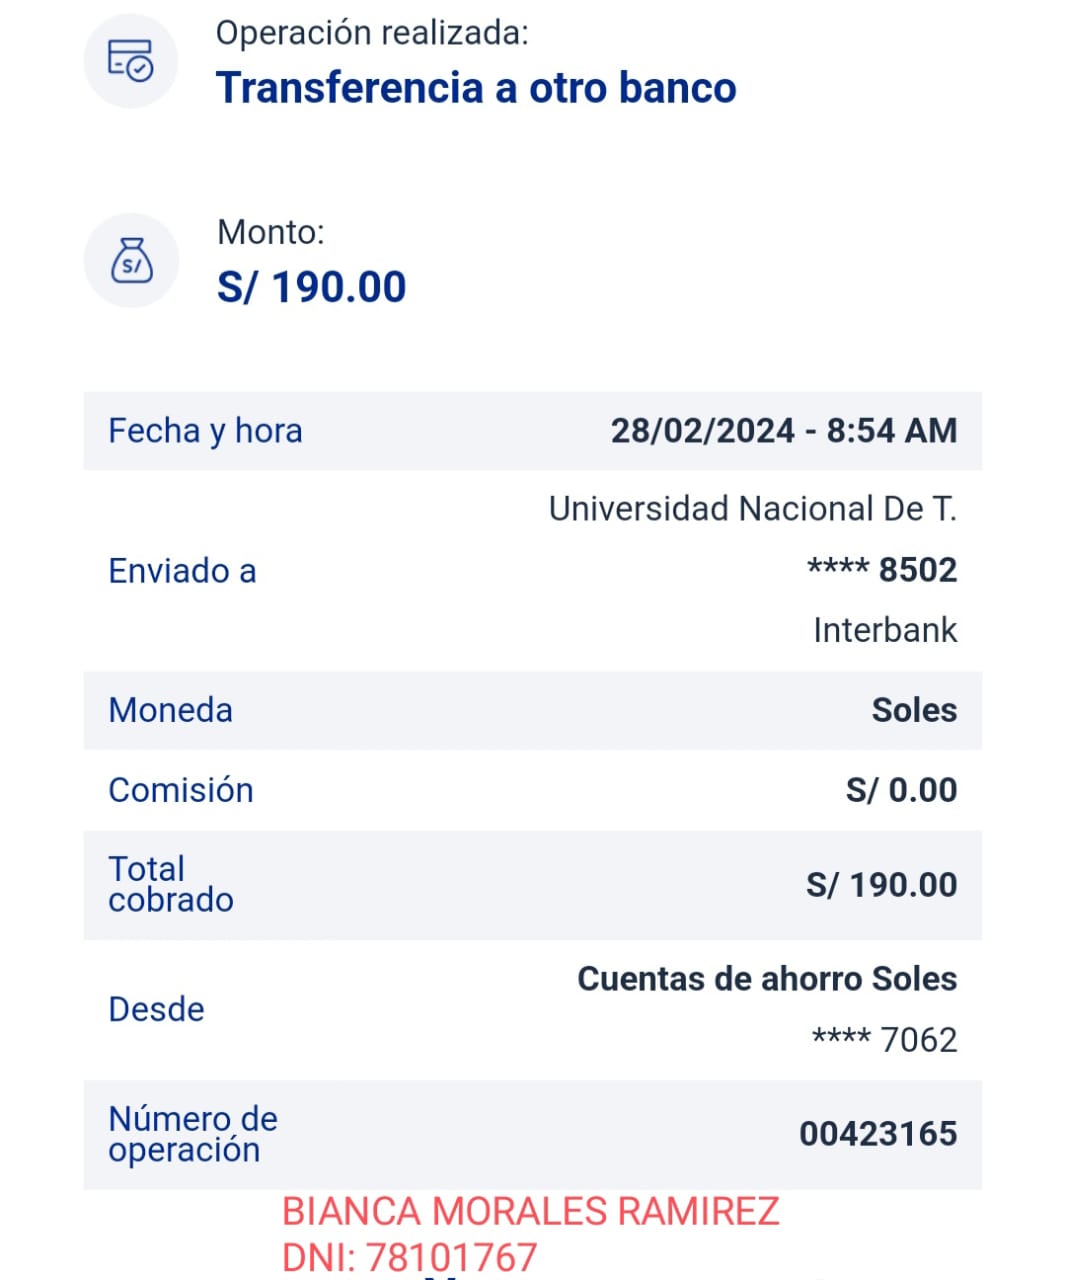Click the Moneda row label
This screenshot has width=1066, height=1280.
tap(170, 710)
